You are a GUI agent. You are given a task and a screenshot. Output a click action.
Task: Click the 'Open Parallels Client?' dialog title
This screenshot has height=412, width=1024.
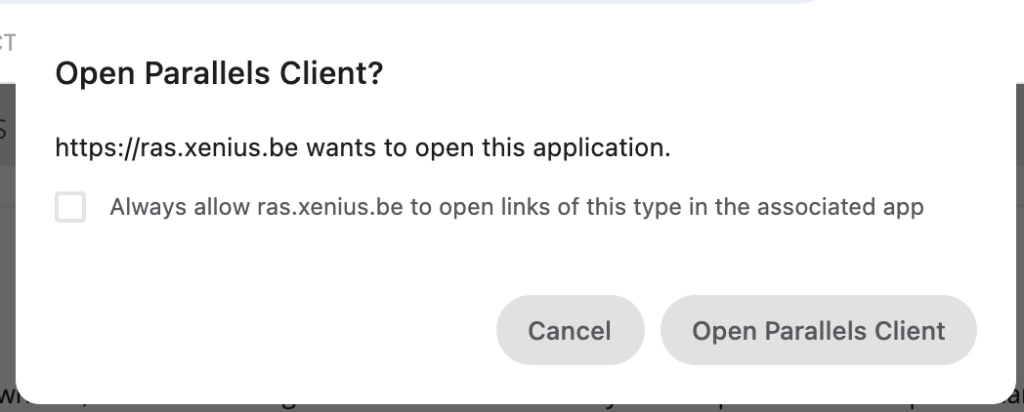point(219,74)
